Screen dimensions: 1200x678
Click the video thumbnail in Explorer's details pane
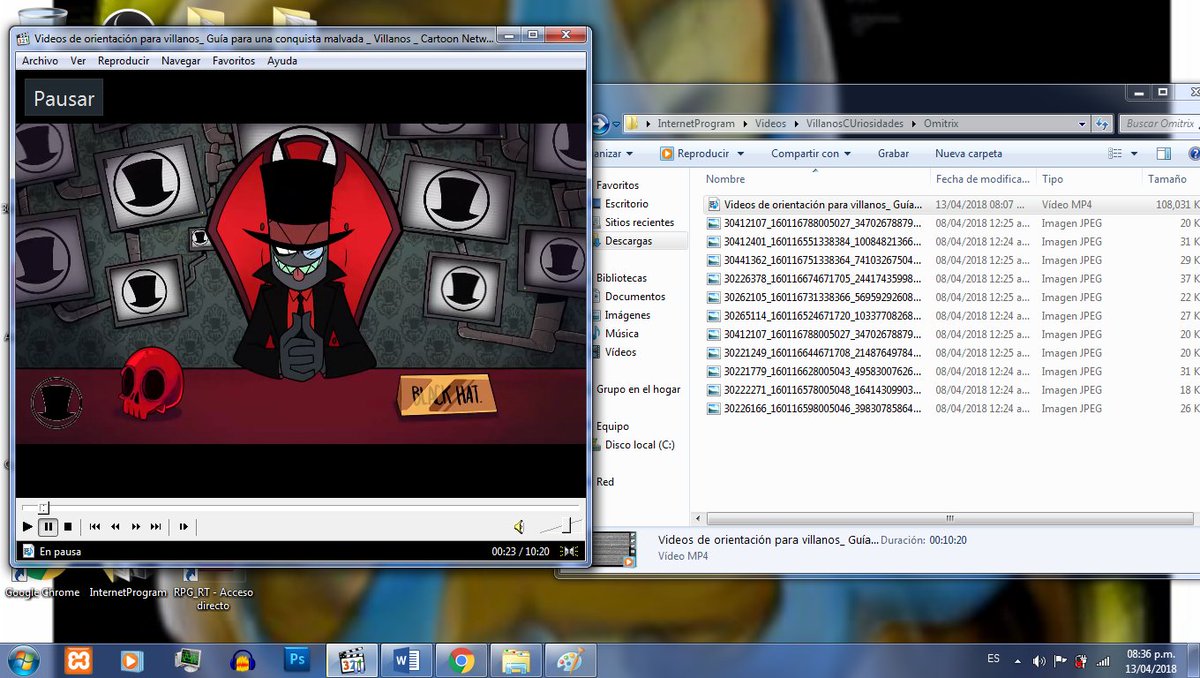[616, 549]
